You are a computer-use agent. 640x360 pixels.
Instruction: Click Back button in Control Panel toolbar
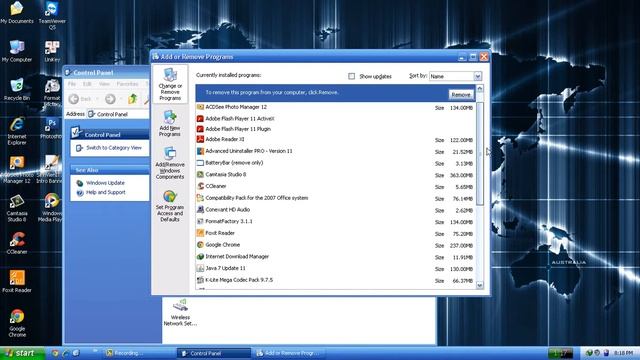[80, 99]
